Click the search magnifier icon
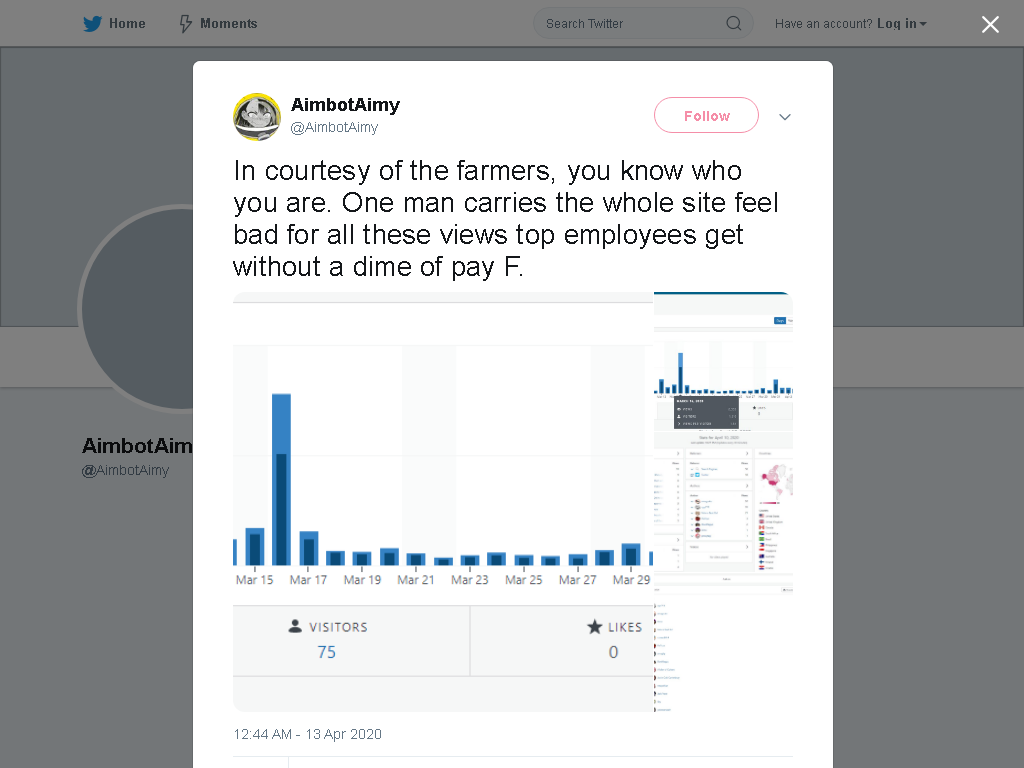 (x=733, y=24)
